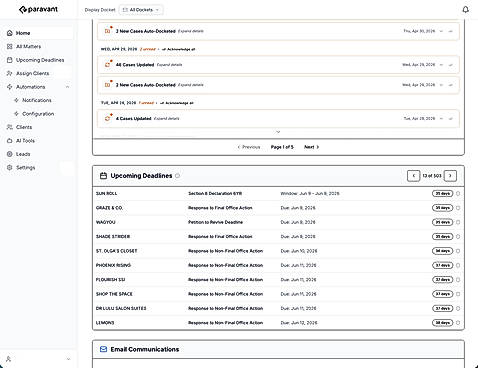
Task: Expand details of 4 Cases Updated
Action: pos(166,118)
